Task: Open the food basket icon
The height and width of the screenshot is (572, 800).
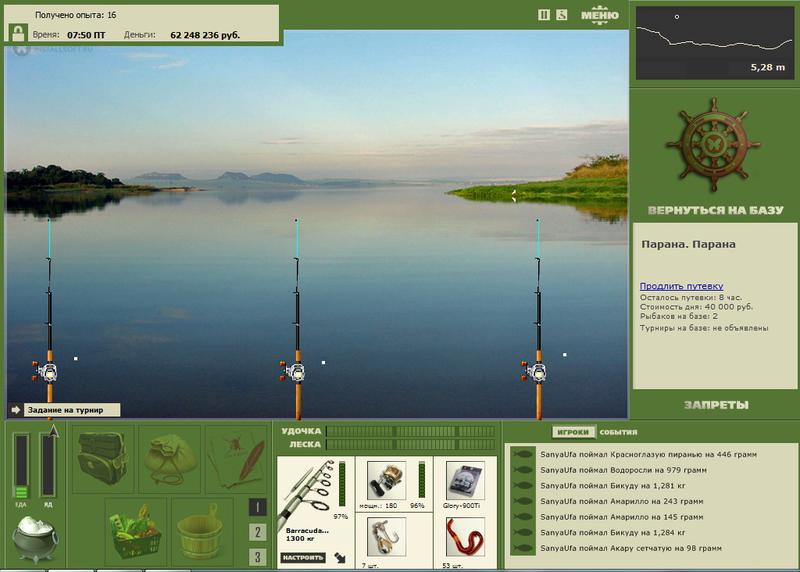Action: tap(136, 531)
